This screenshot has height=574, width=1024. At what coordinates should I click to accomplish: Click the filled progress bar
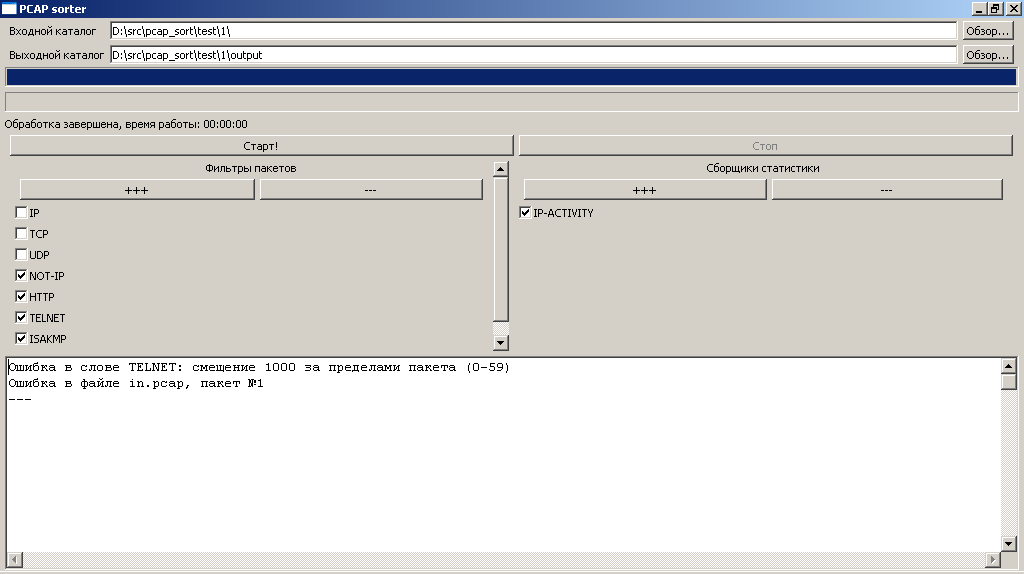(511, 77)
